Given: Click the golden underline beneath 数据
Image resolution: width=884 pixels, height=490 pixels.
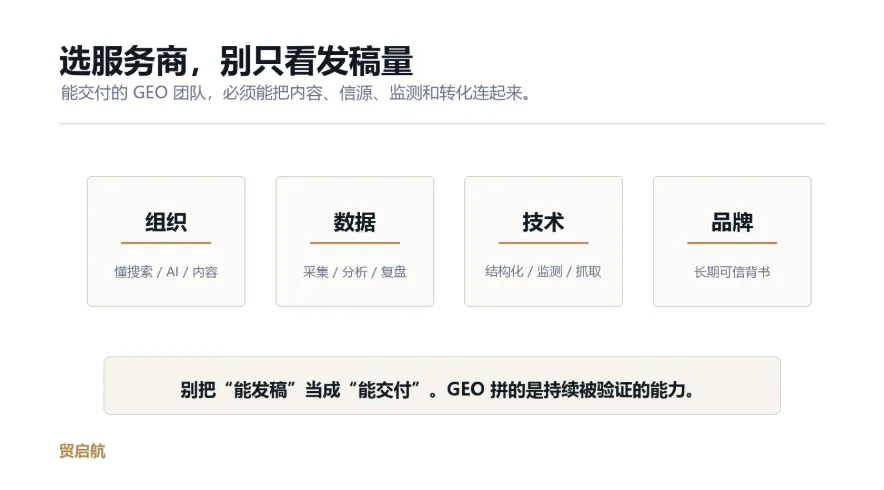Looking at the screenshot, I should click(x=355, y=243).
